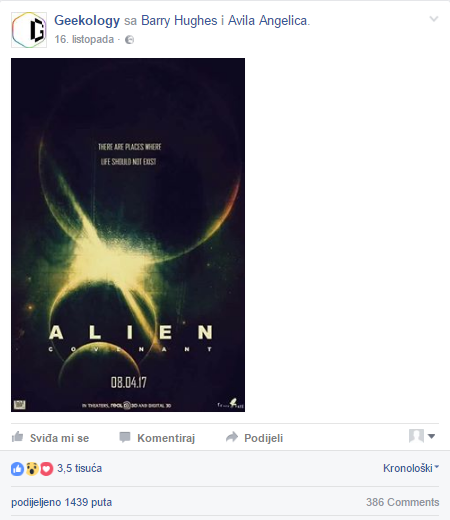
Task: Click the public globe privacy icon
Action: pyautogui.click(x=129, y=40)
